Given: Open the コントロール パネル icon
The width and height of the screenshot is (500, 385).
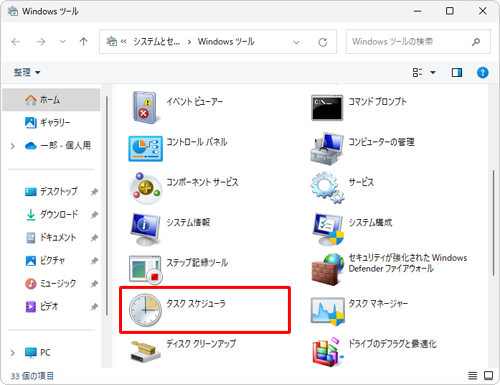Looking at the screenshot, I should (145, 148).
